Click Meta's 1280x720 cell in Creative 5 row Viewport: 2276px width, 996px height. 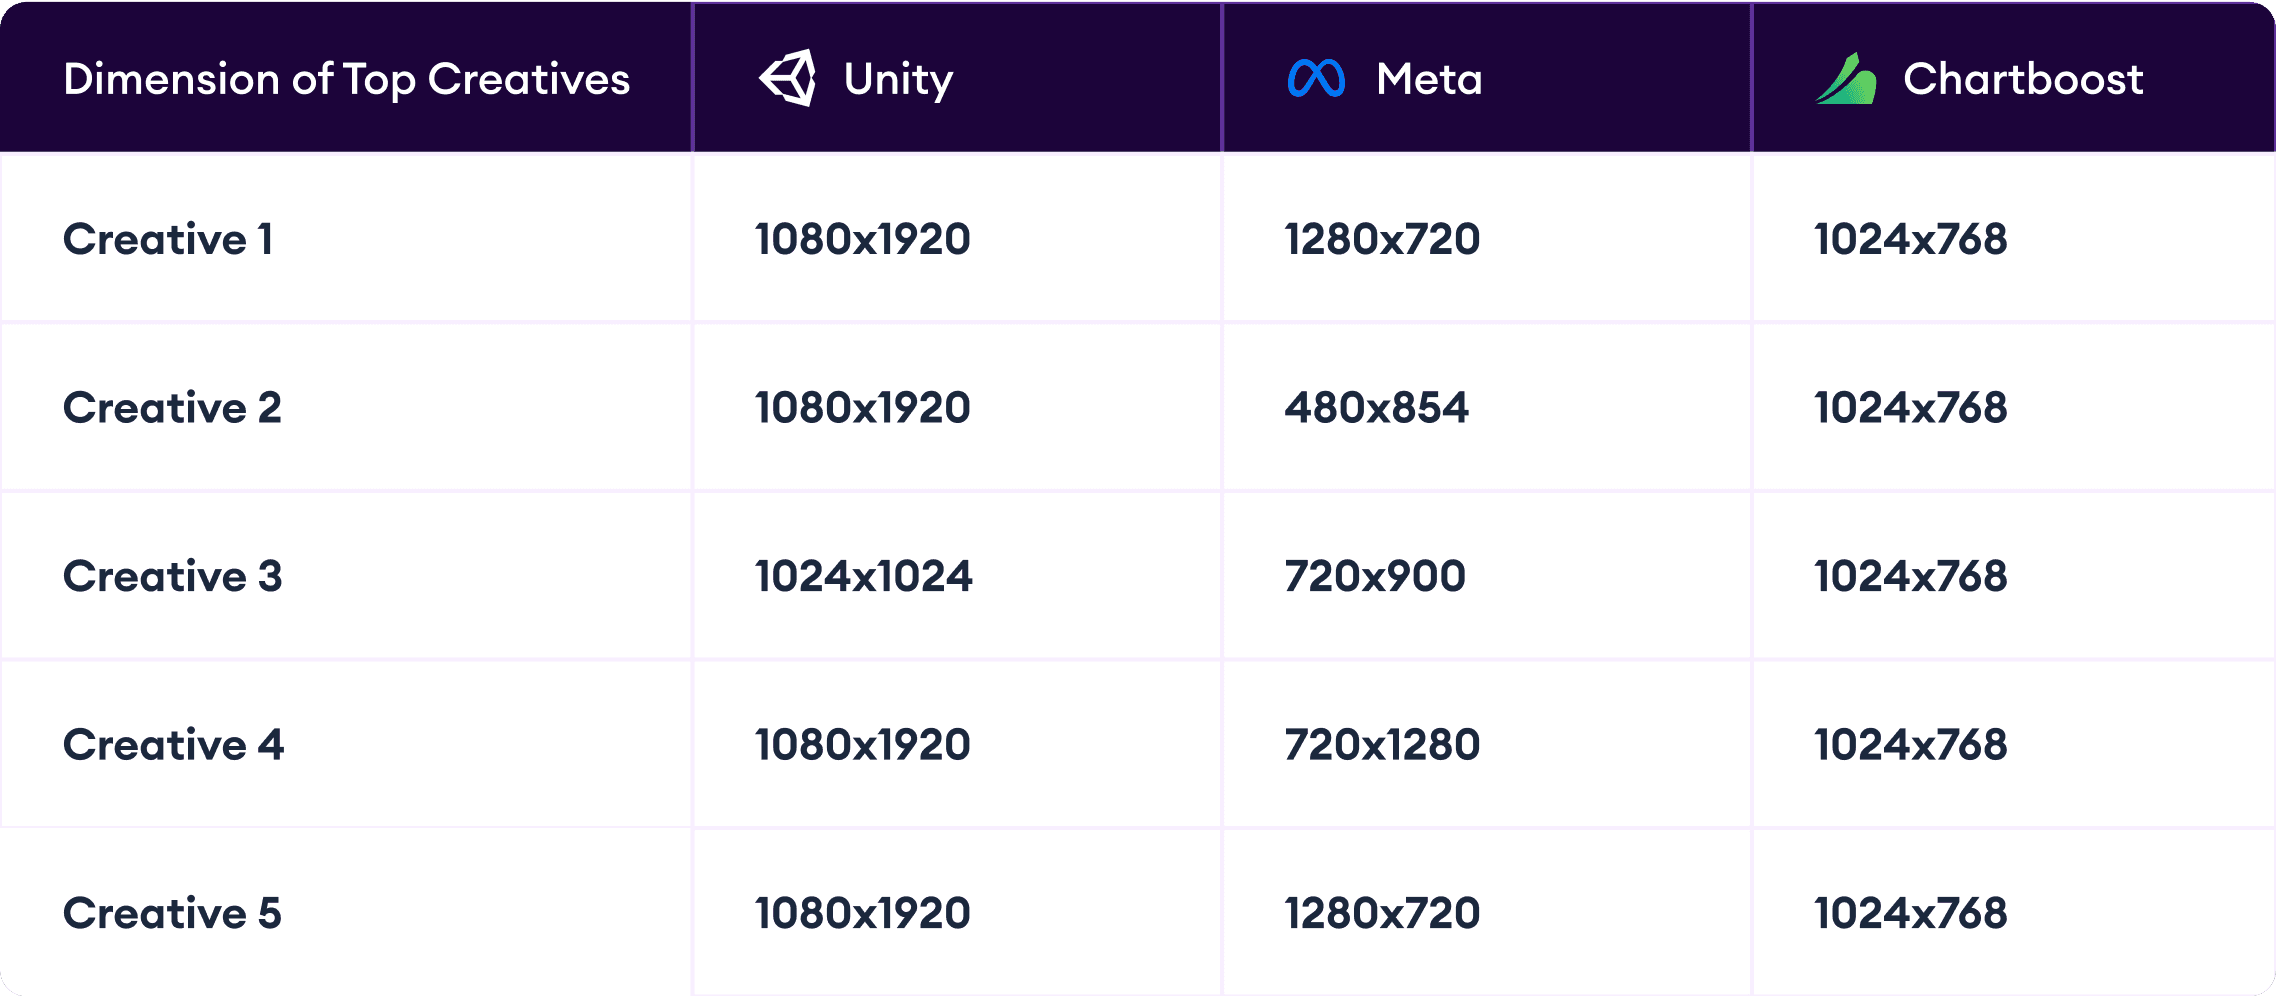(x=1382, y=913)
